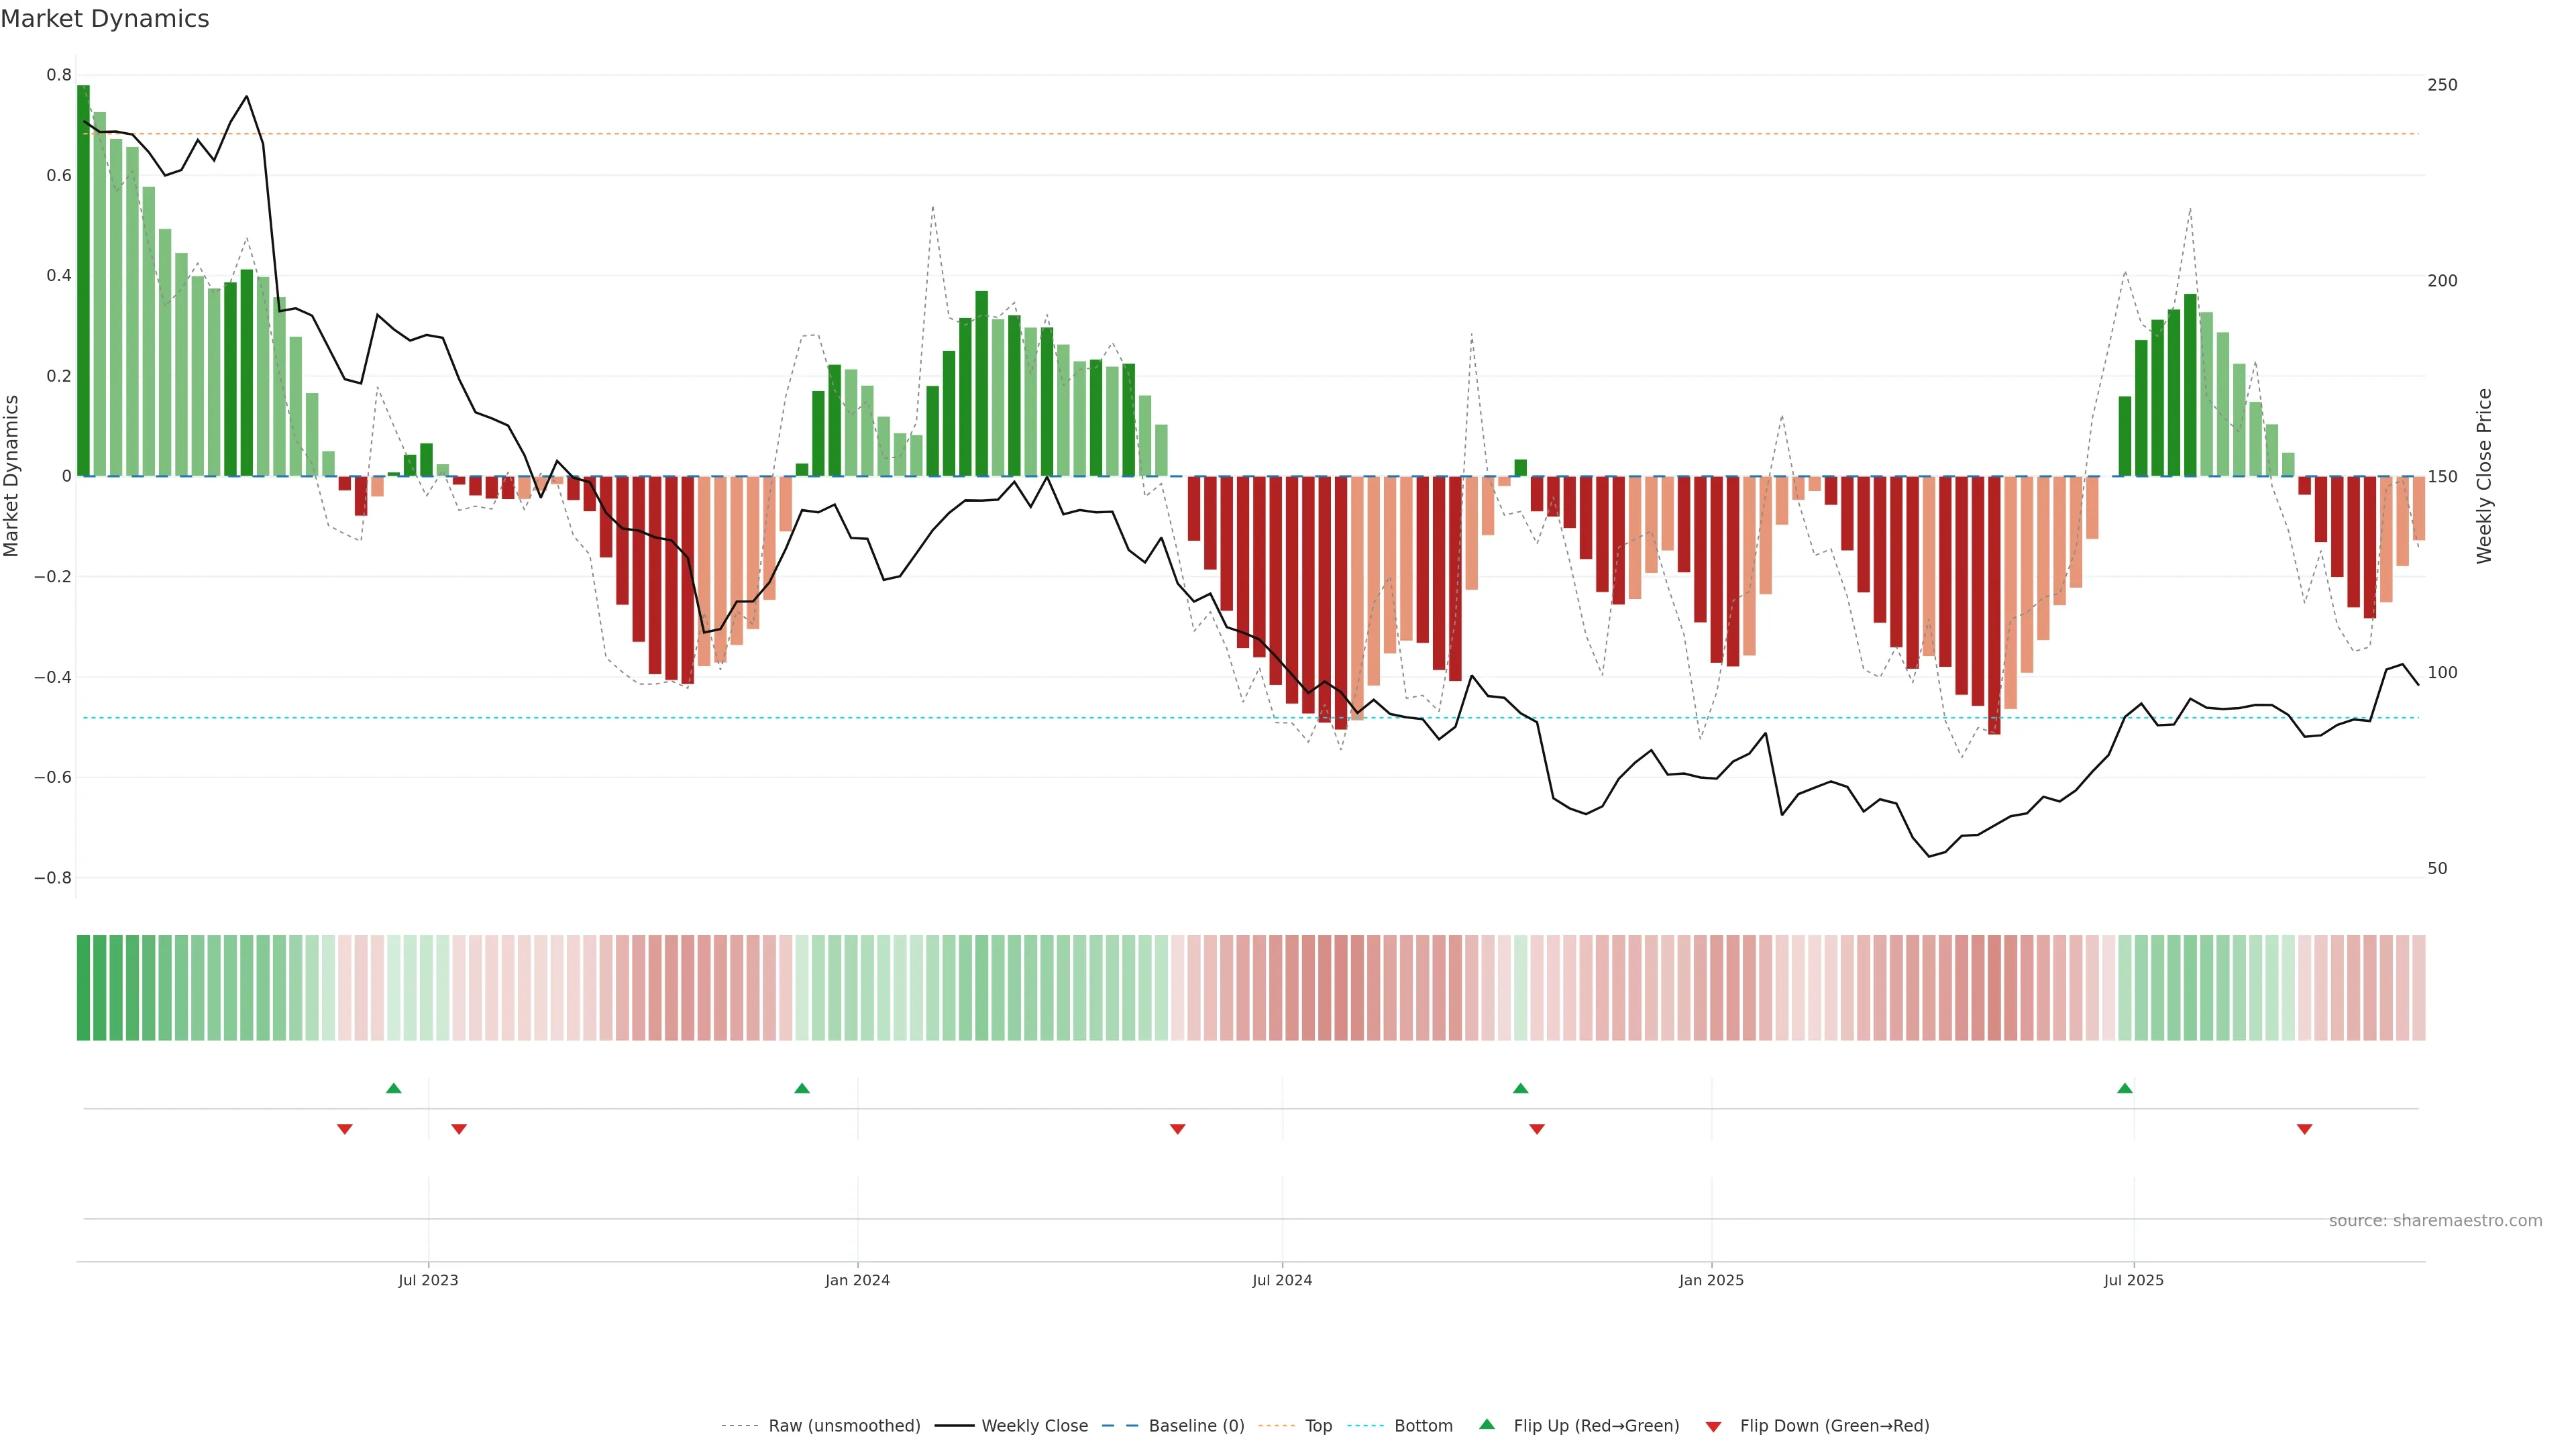The image size is (2576, 1449).
Task: Click the Flip Up legend triangle icon
Action: (1487, 1424)
